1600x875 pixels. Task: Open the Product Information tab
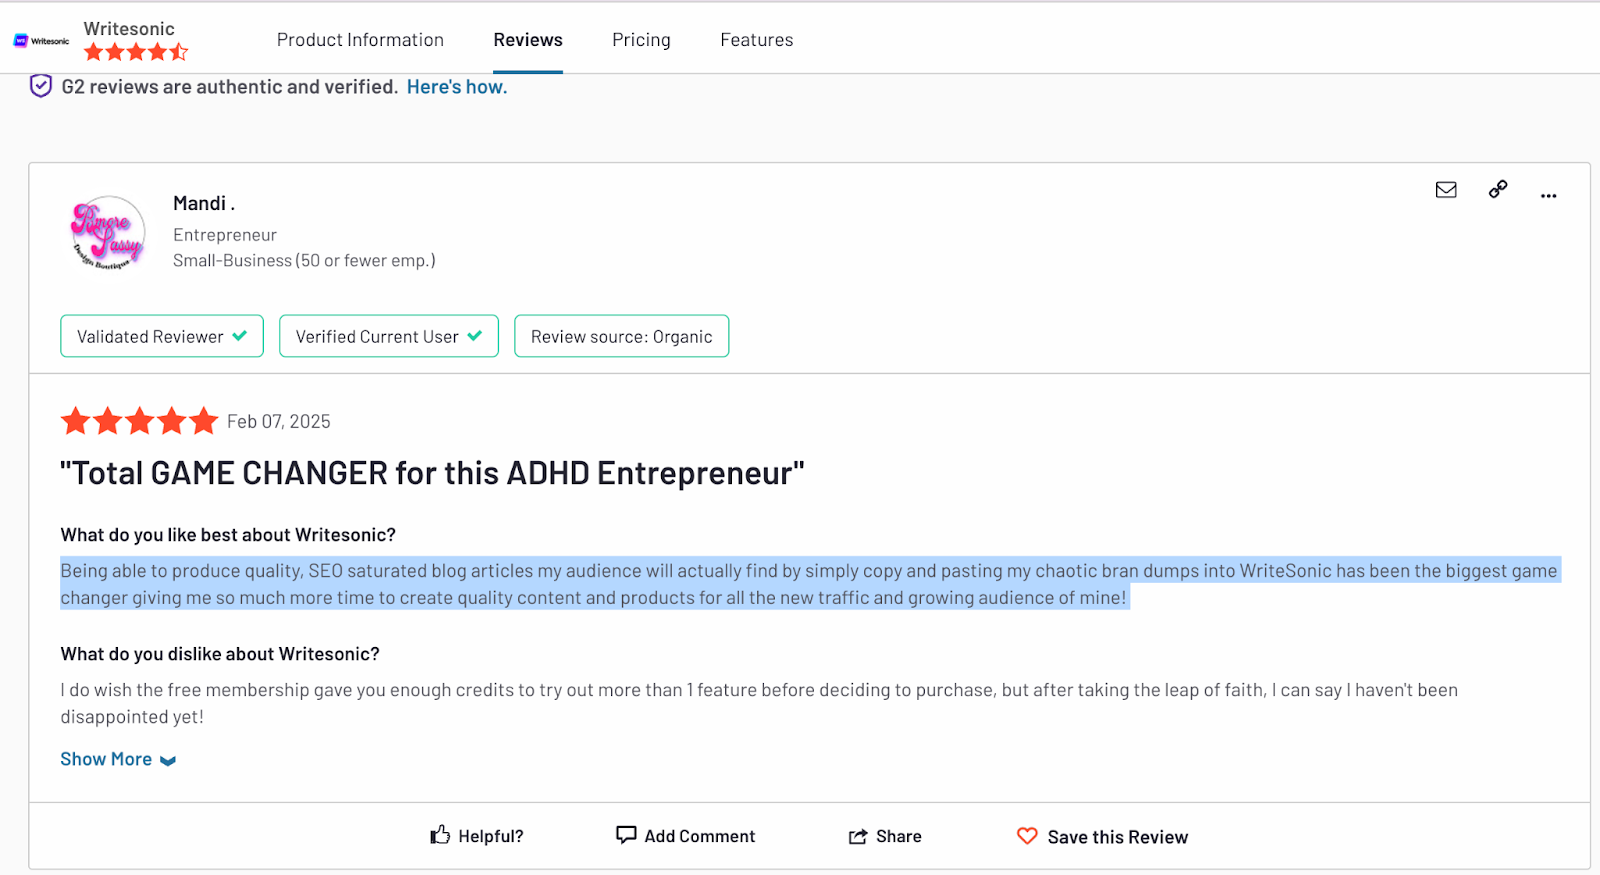(x=360, y=40)
